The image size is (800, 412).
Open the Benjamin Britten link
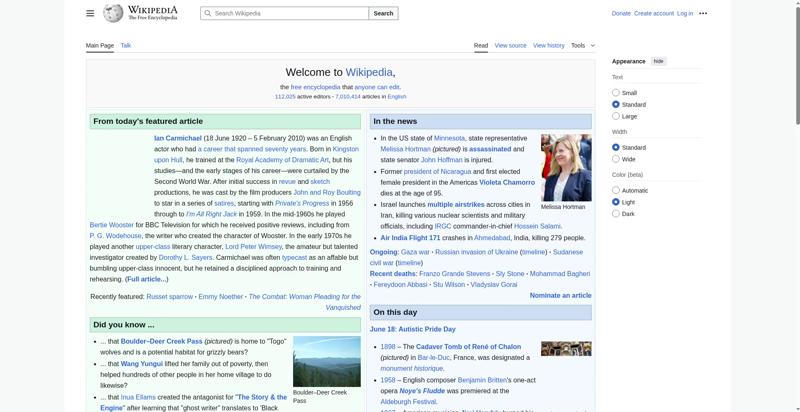[482, 380]
